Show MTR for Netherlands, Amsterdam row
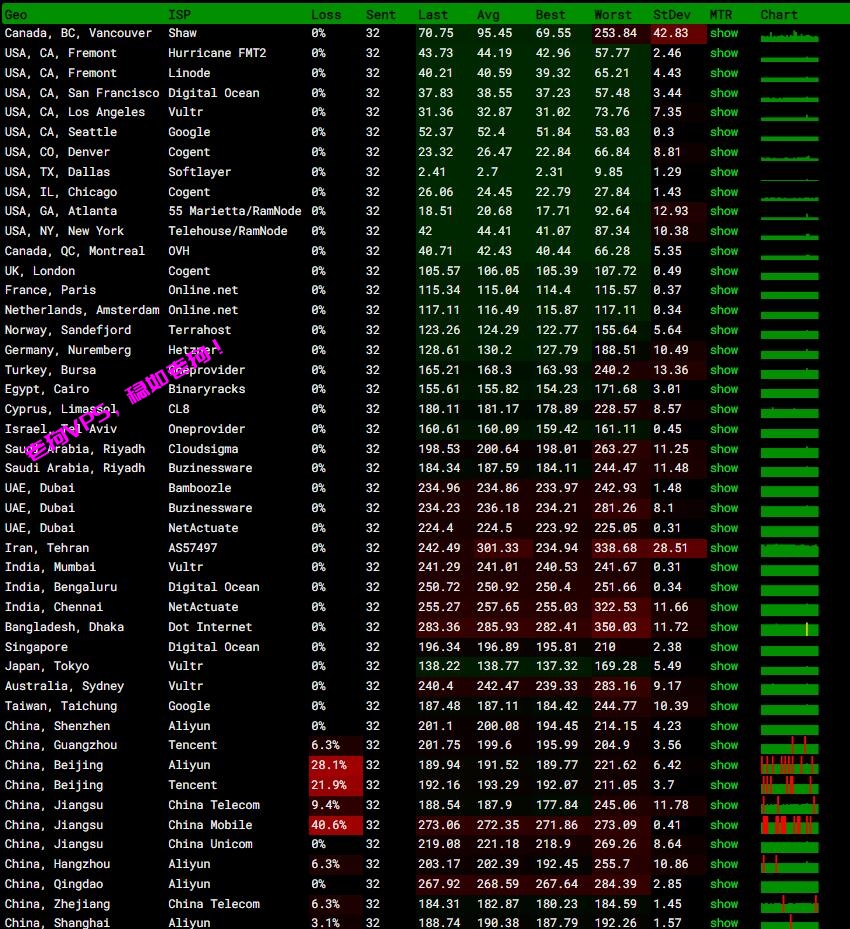 pyautogui.click(x=724, y=310)
